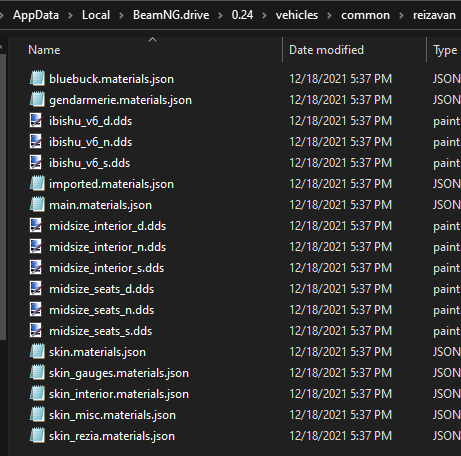
Task: Select file bluebuck.materials.json
Action: (x=111, y=79)
